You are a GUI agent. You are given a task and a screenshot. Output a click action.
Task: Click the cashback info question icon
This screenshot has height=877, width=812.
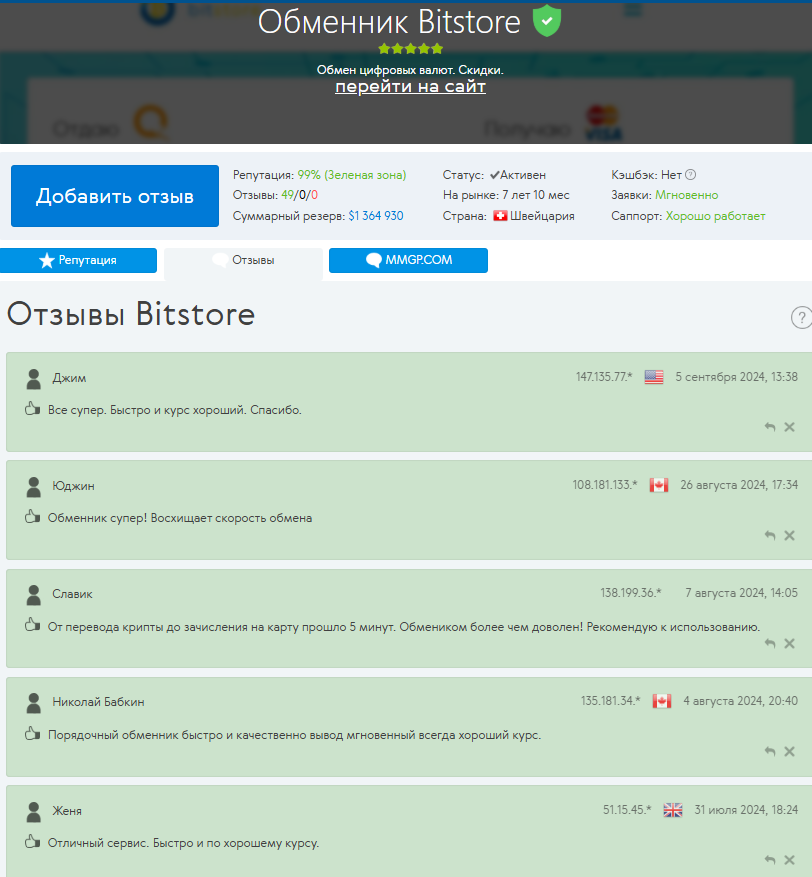(690, 174)
